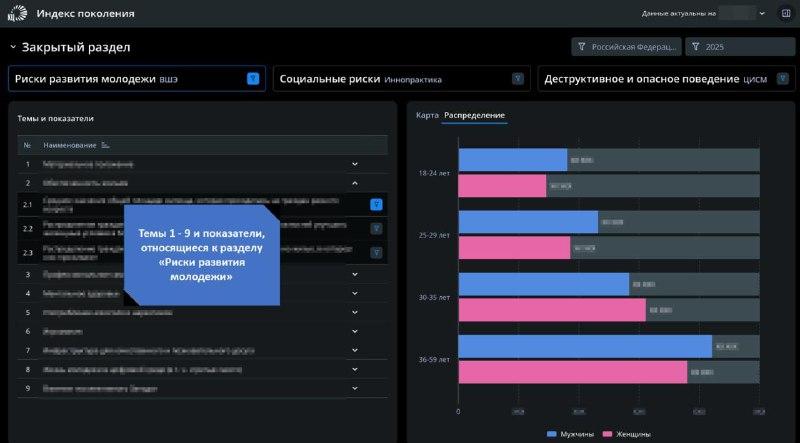The height and width of the screenshot is (443, 800).
Task: Collapse the Закрытый раздел section
Action: tap(13, 47)
